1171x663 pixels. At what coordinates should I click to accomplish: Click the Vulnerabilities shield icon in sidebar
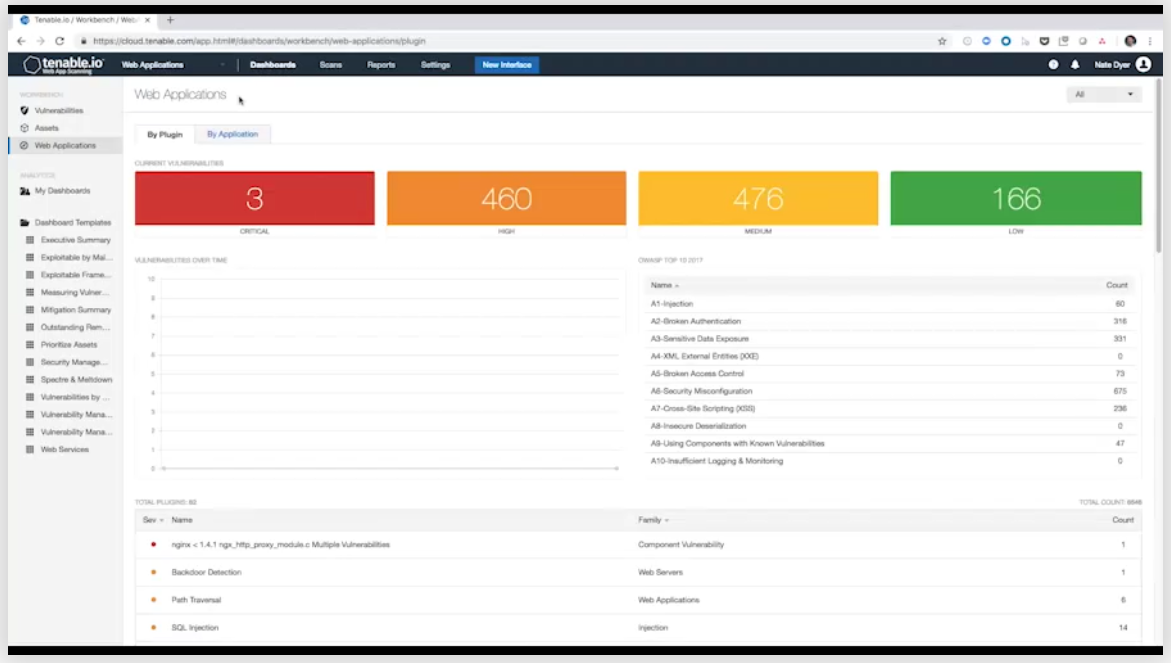[x=24, y=111]
